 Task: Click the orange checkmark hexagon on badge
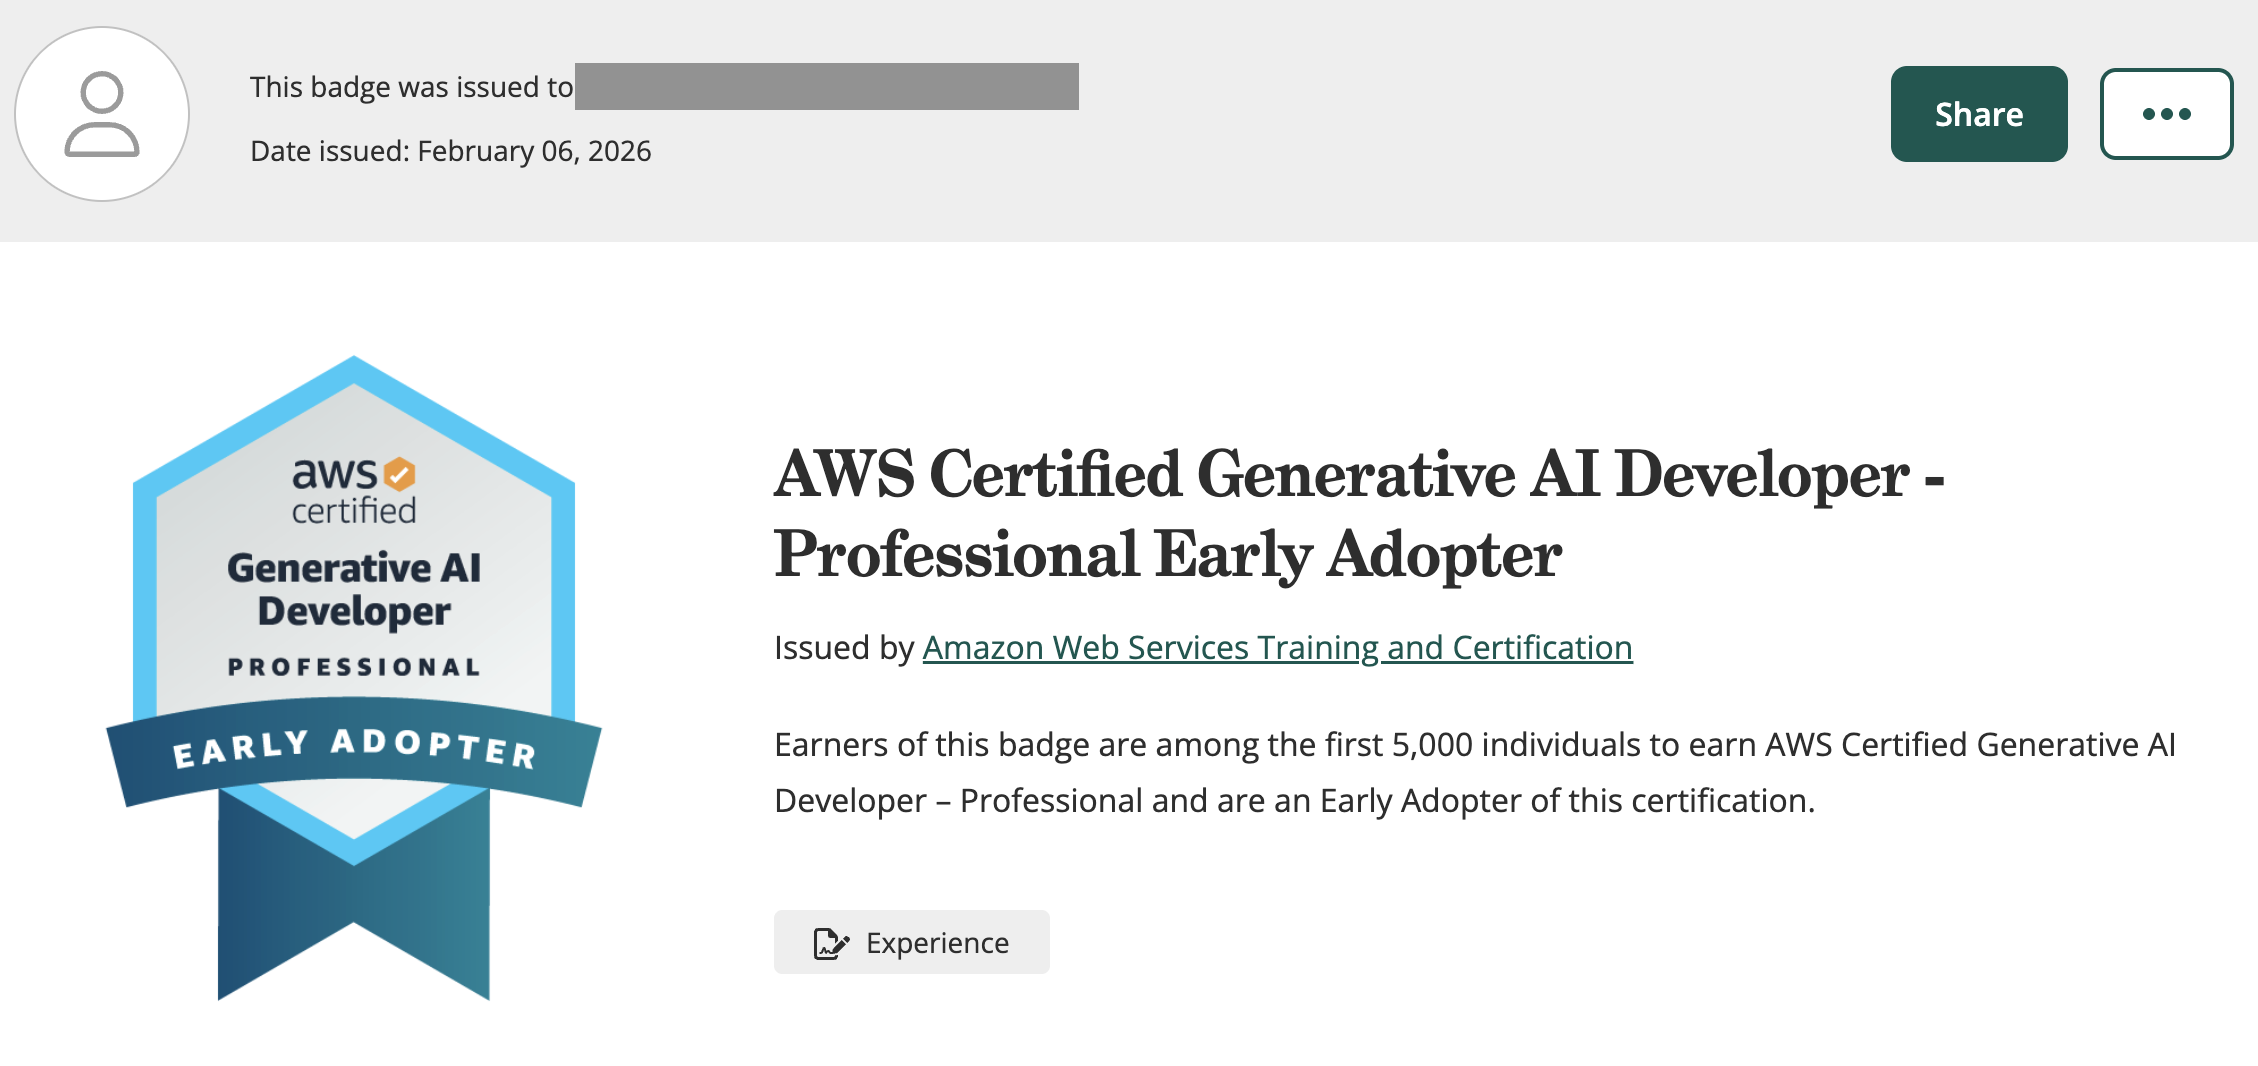(400, 474)
